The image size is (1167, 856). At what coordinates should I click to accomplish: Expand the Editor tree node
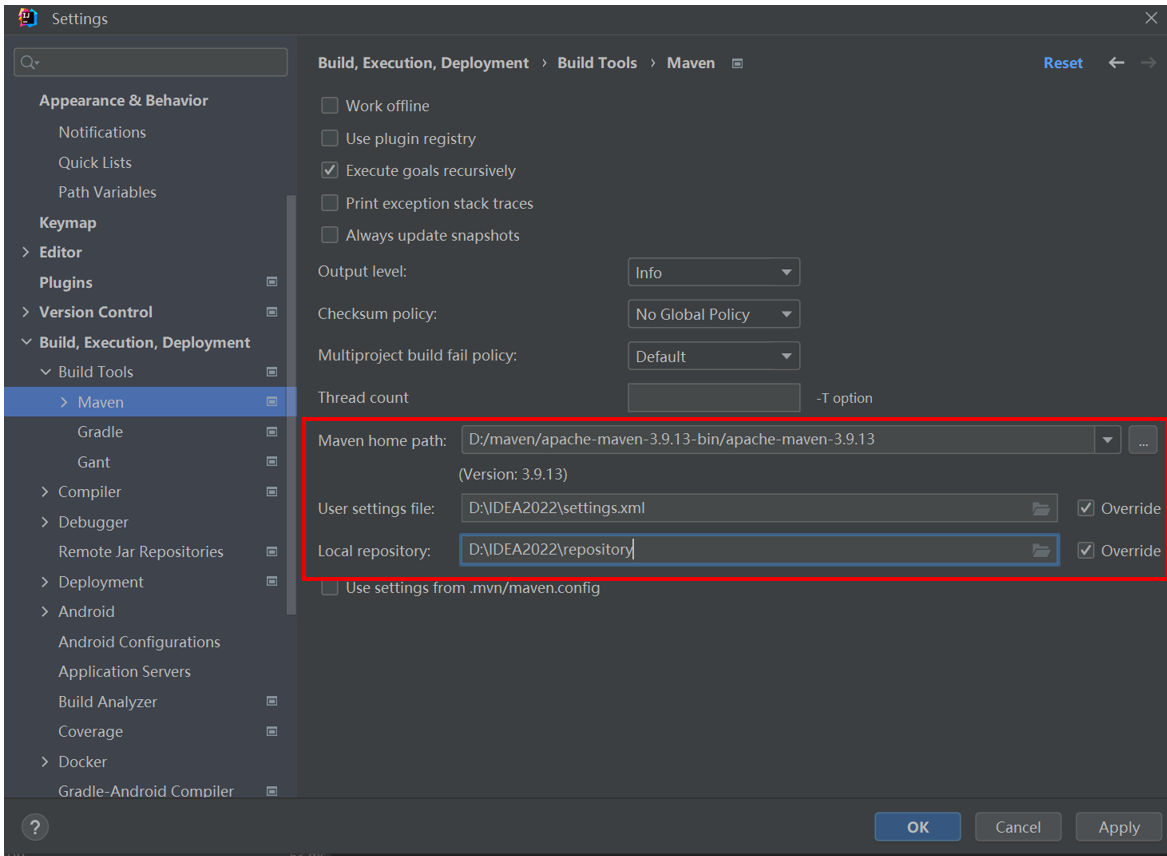[x=25, y=252]
